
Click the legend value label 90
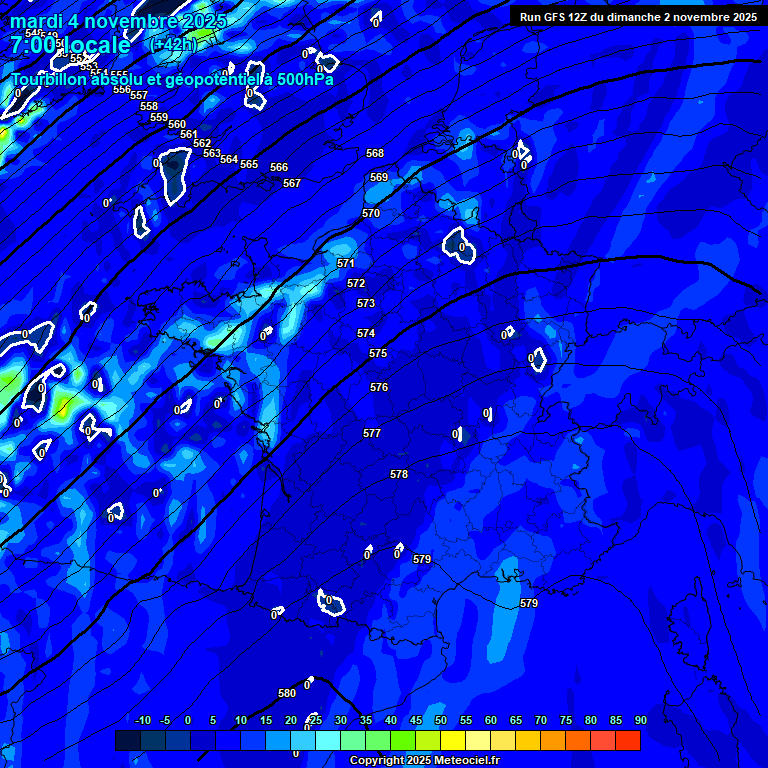[640, 720]
